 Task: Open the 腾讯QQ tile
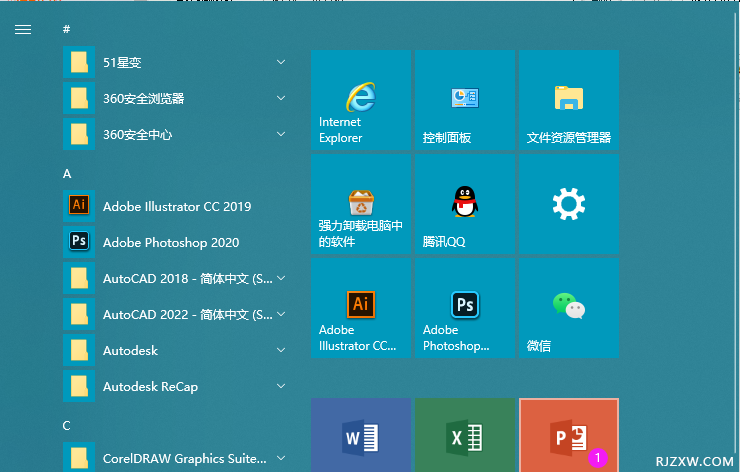point(465,204)
